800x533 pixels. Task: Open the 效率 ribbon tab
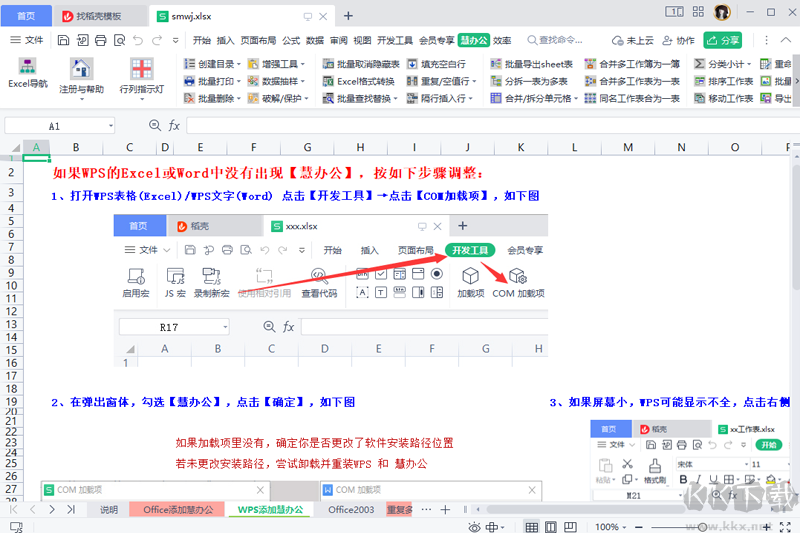point(502,40)
